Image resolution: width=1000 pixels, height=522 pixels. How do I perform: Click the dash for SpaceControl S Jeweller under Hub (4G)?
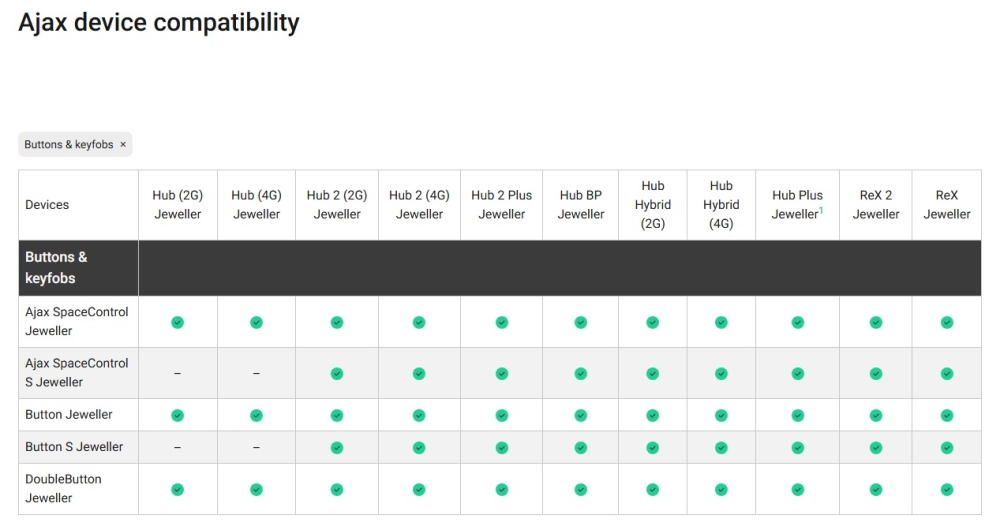coord(256,373)
